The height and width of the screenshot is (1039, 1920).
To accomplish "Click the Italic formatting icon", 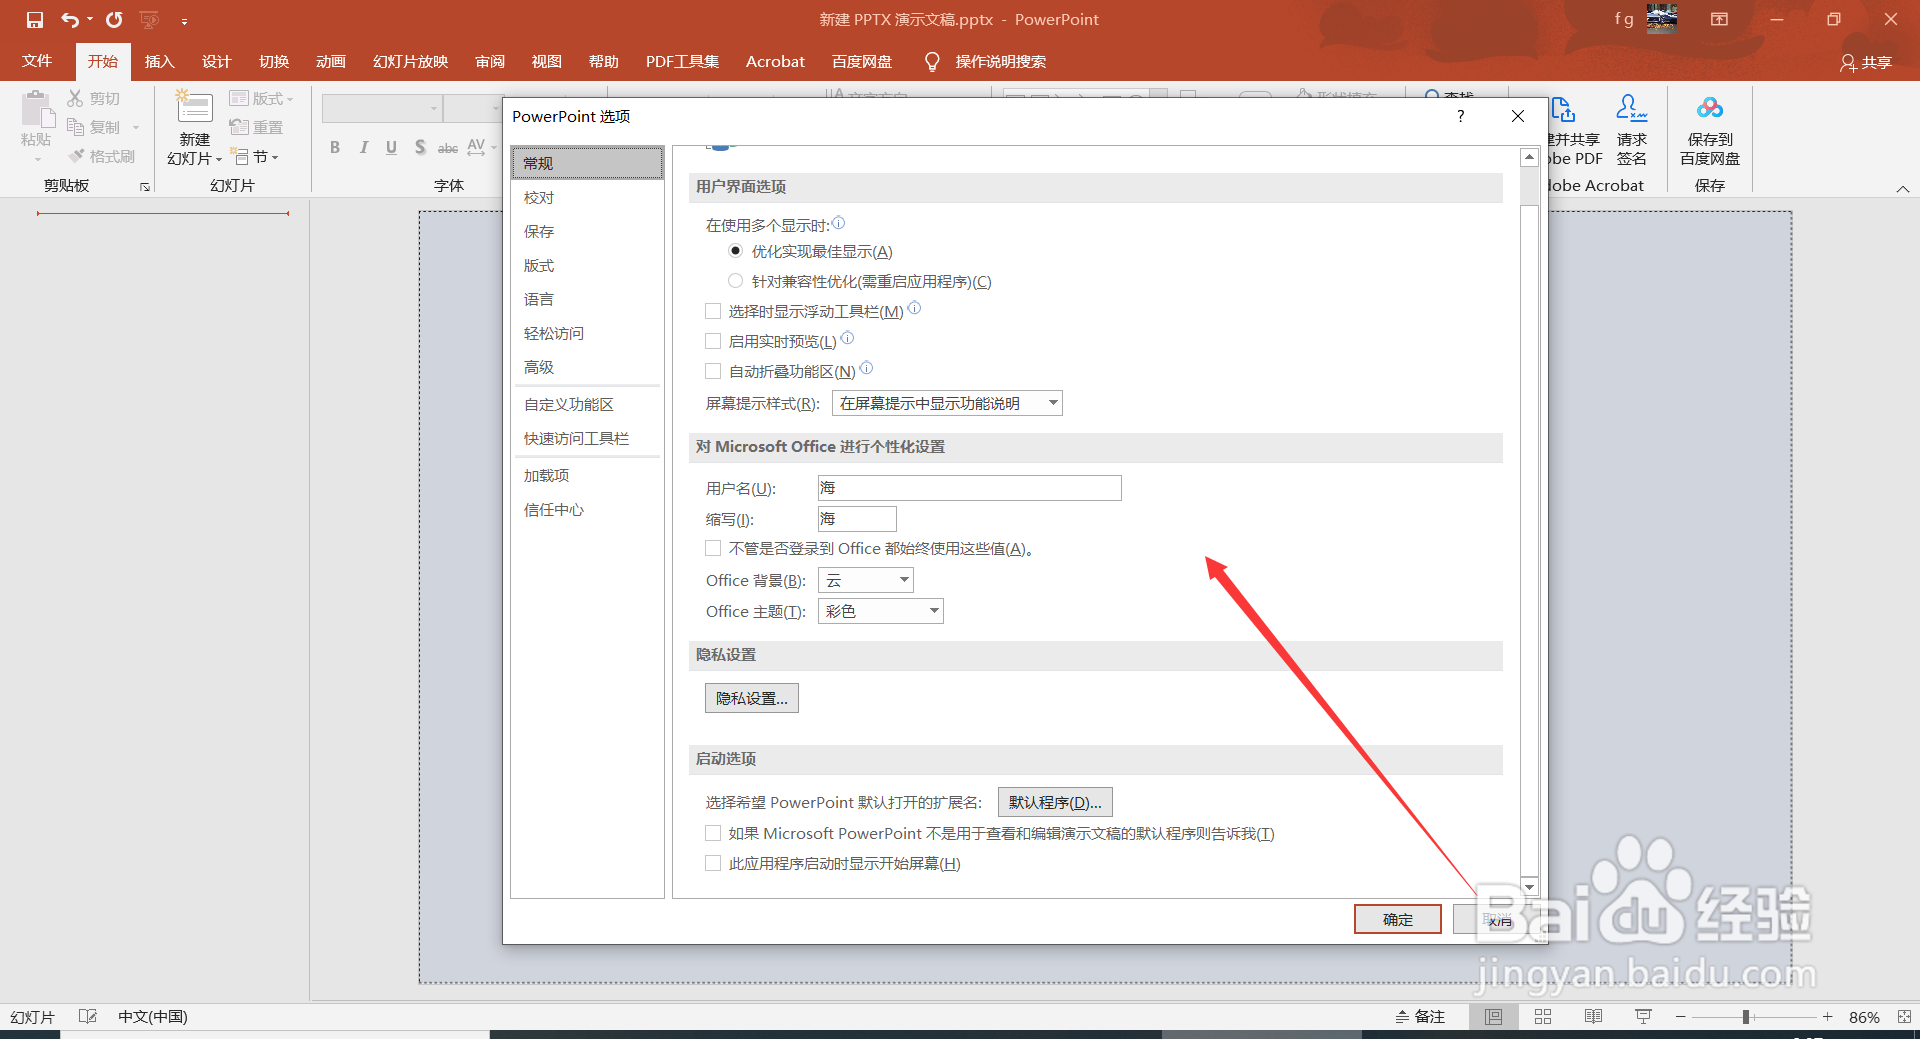I will point(363,147).
